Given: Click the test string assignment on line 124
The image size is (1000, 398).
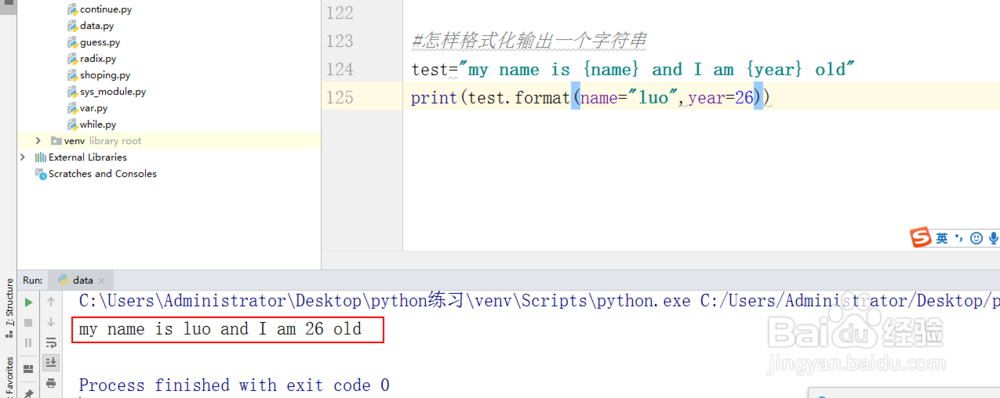Looking at the screenshot, I should point(633,70).
